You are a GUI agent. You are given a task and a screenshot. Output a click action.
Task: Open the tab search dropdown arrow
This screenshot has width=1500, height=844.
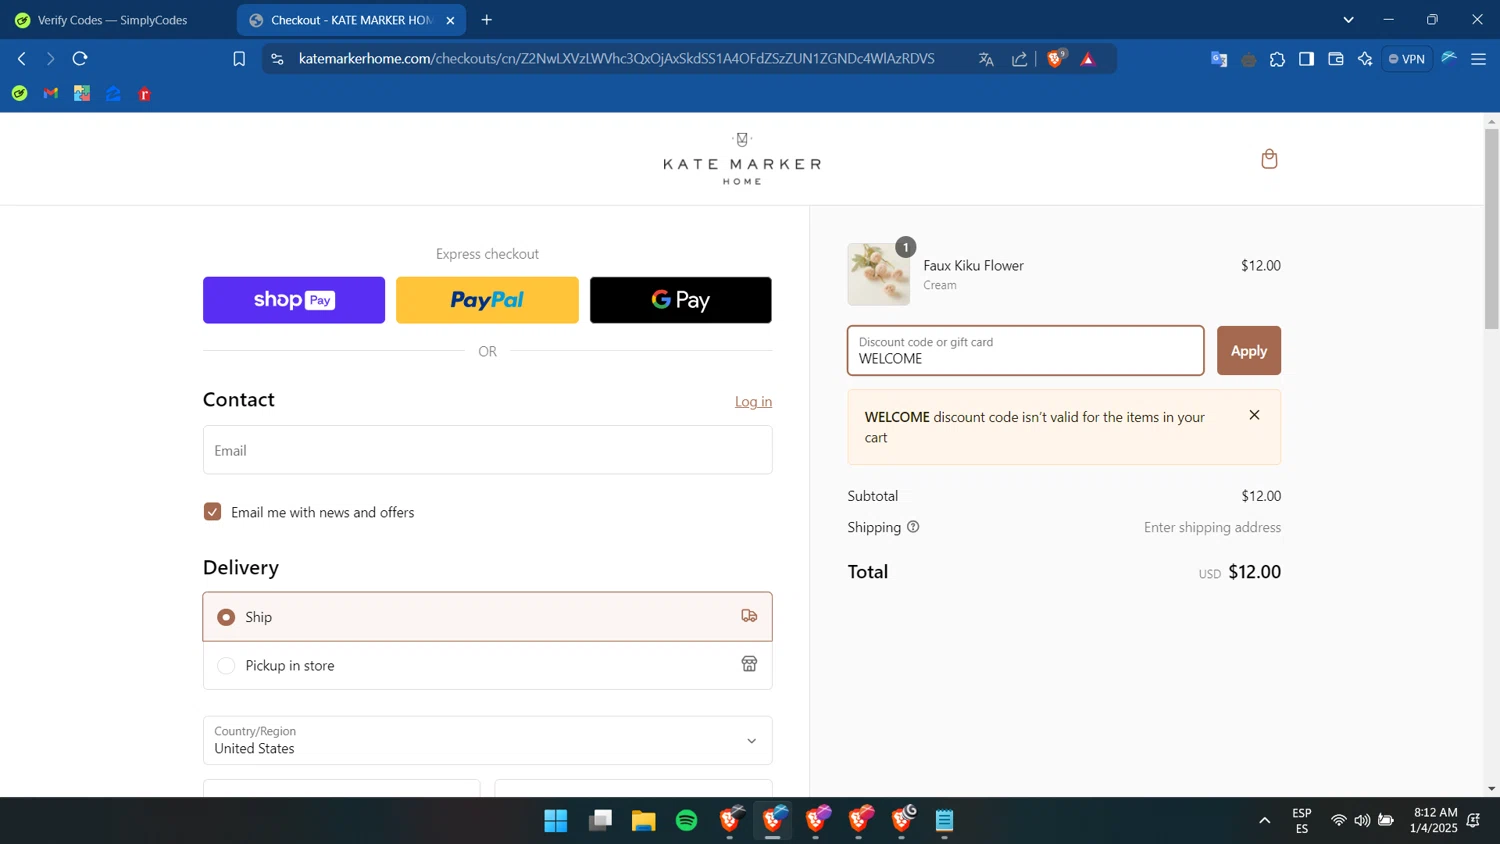tap(1348, 20)
